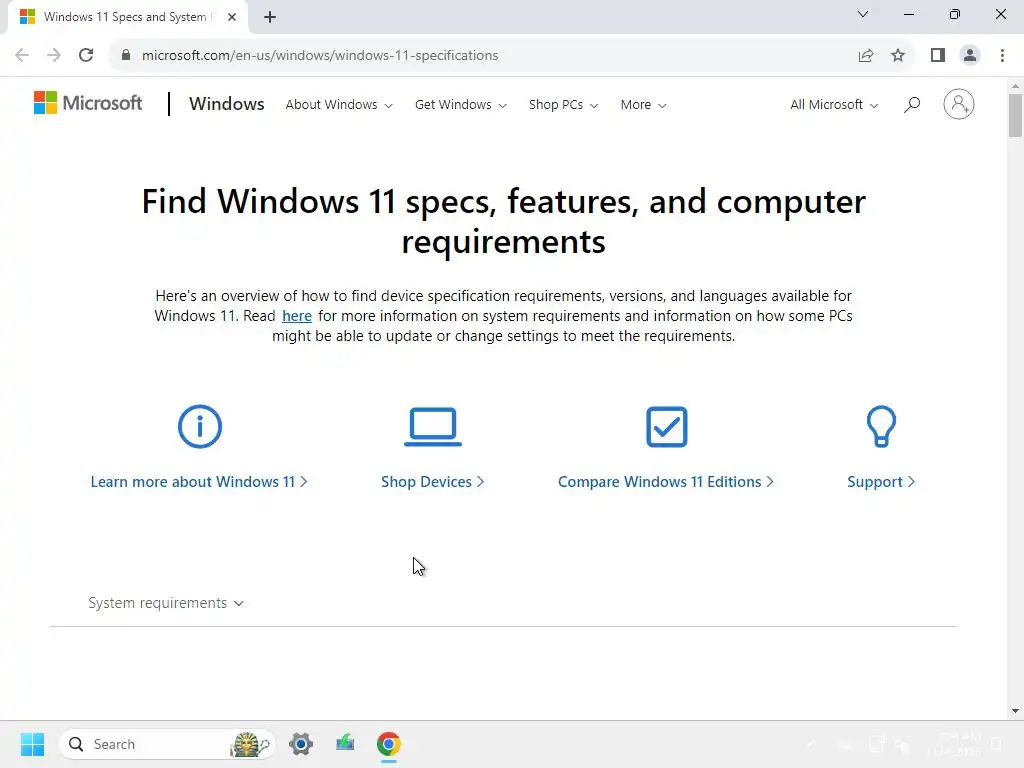Viewport: 1024px width, 768px height.
Task: Select the Windows 11 Specs browser tab
Action: pos(128,17)
